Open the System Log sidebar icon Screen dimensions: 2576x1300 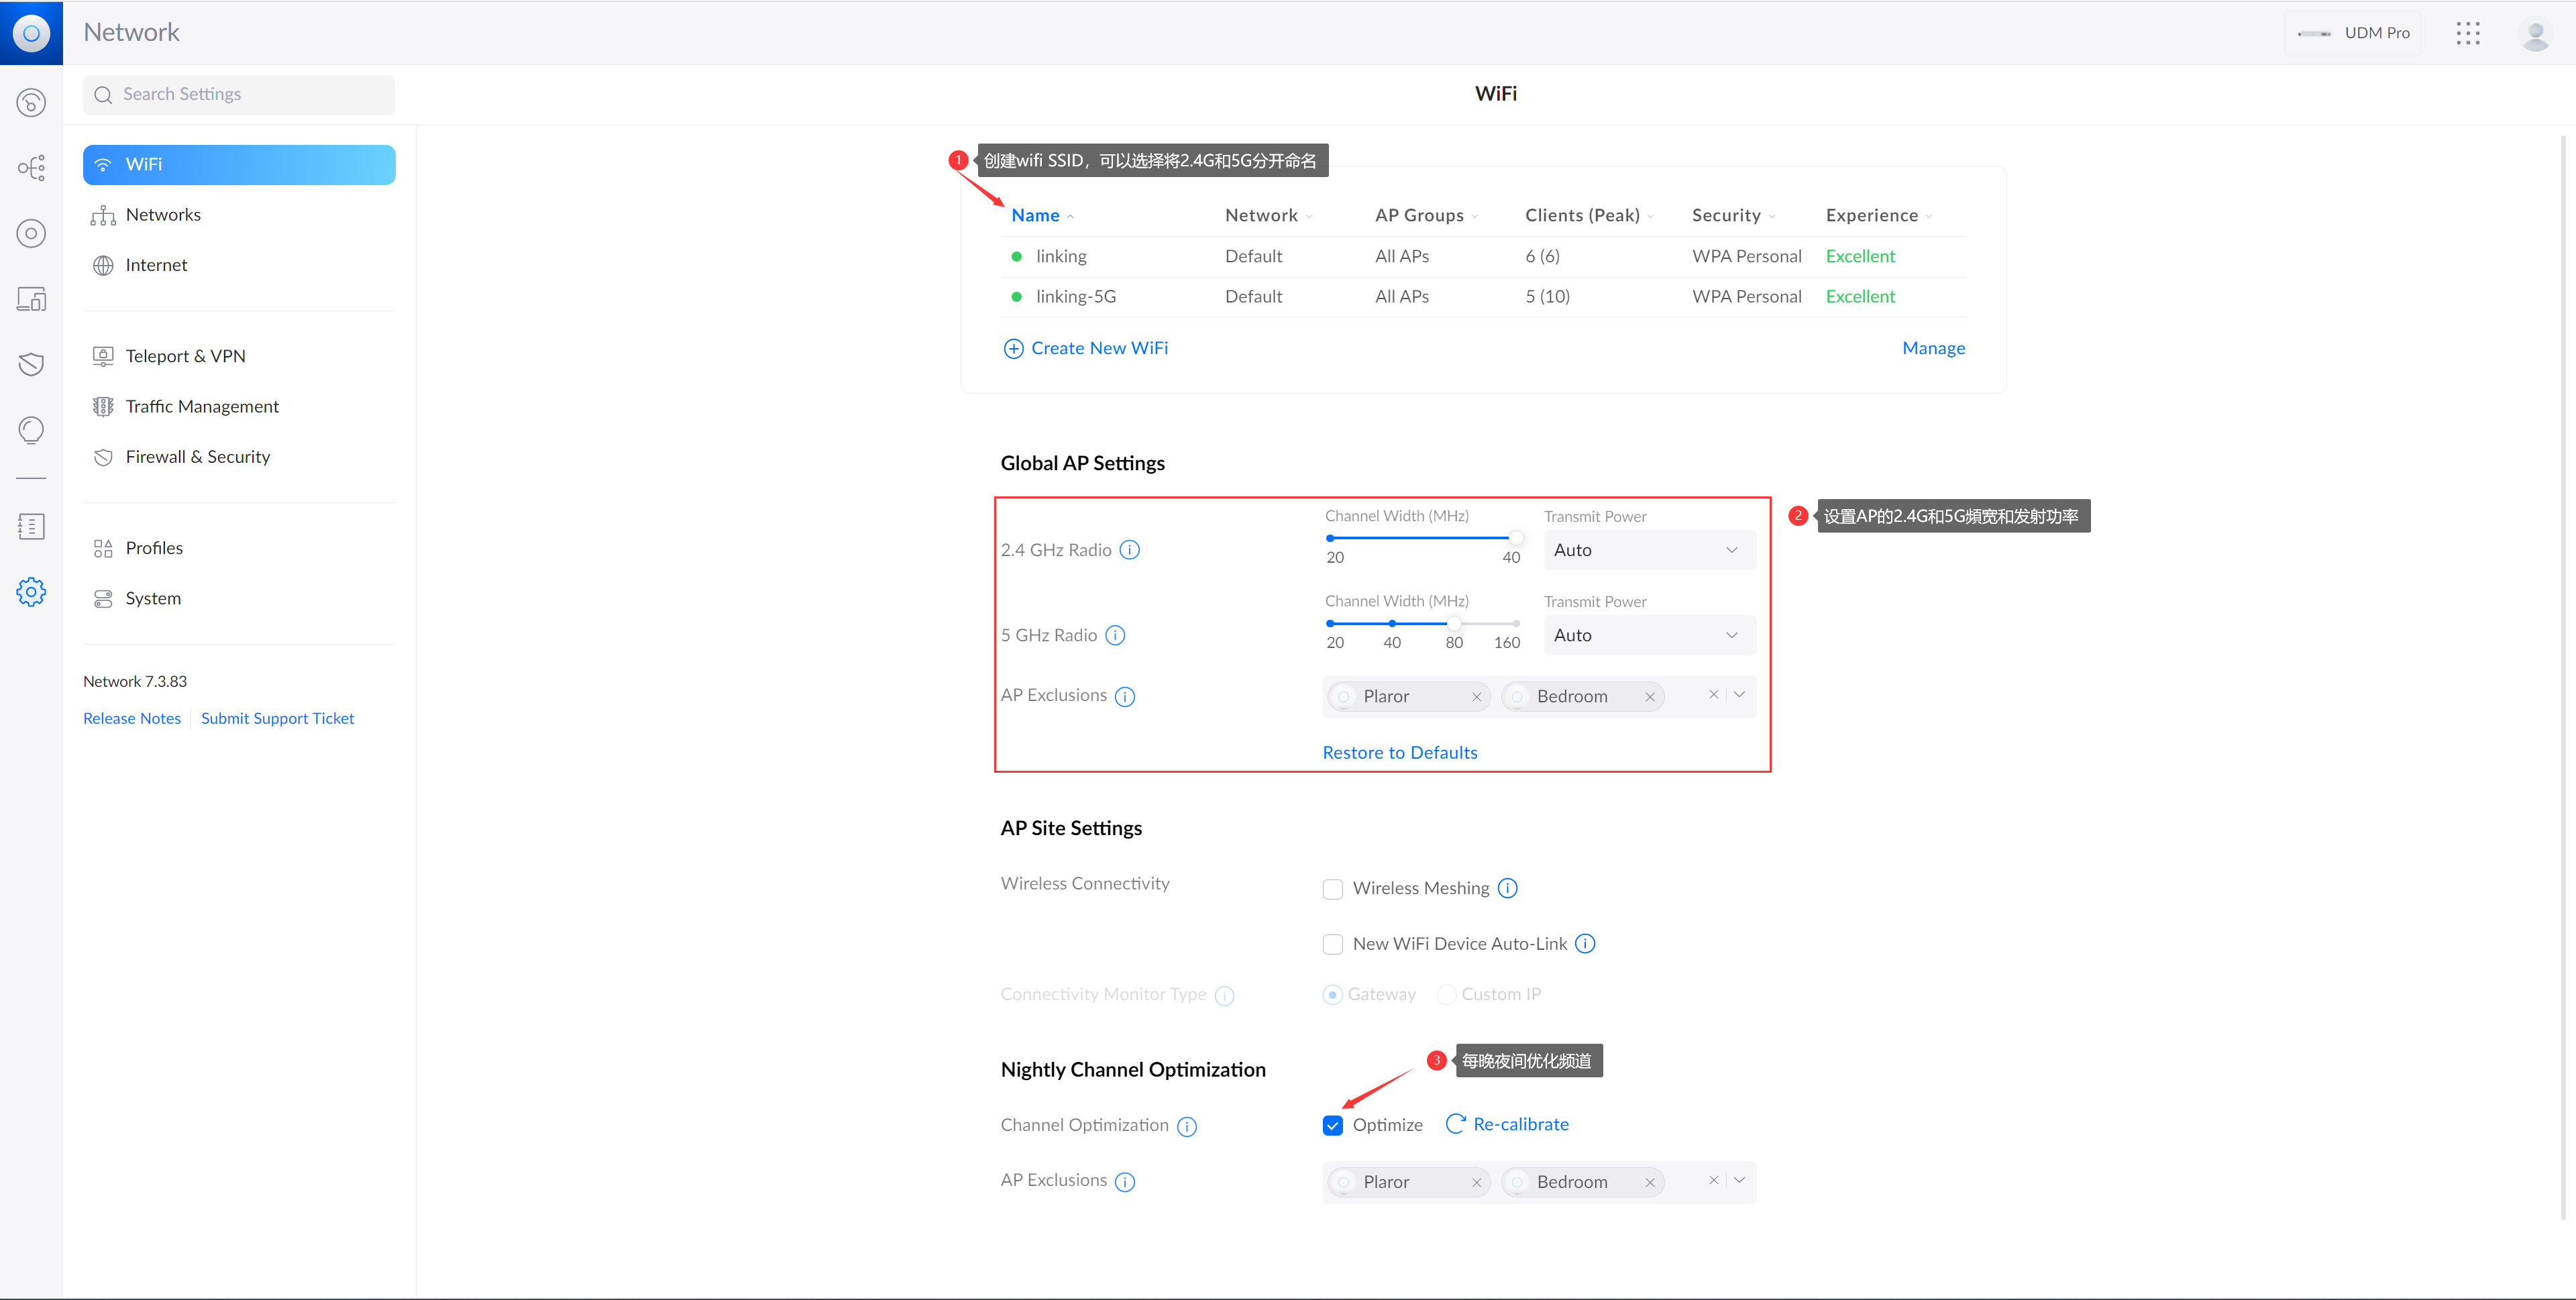pos(31,526)
